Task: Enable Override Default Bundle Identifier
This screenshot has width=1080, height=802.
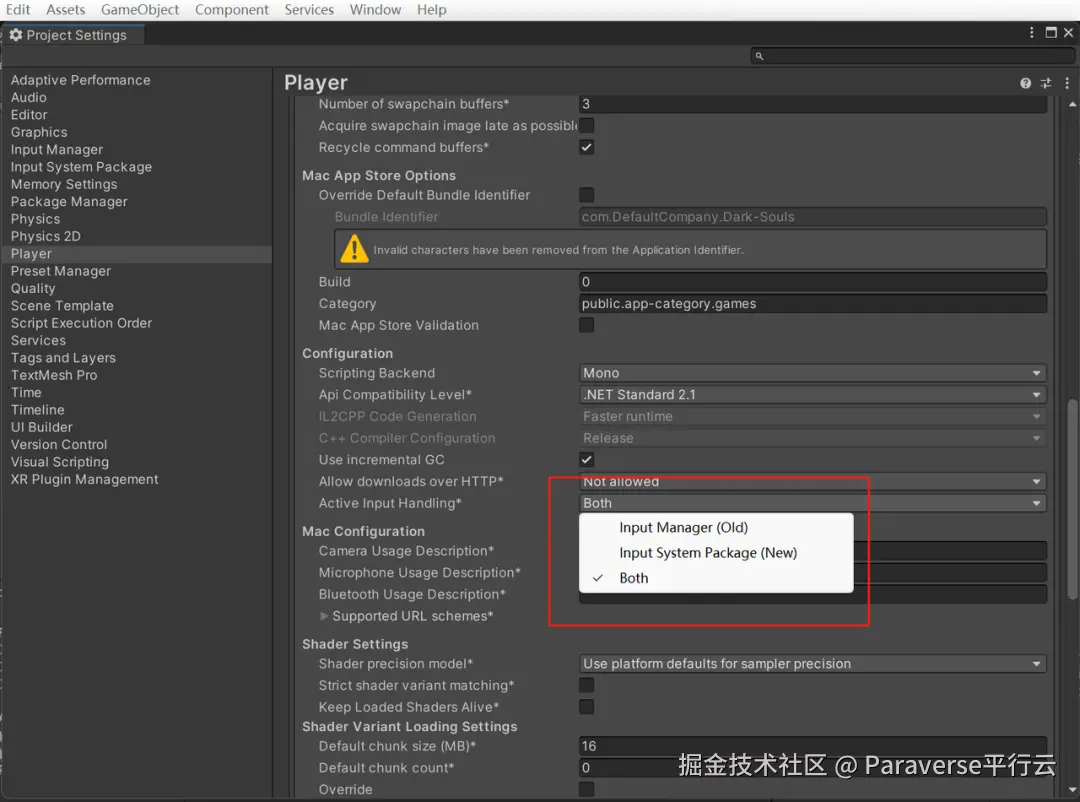Action: click(x=586, y=195)
